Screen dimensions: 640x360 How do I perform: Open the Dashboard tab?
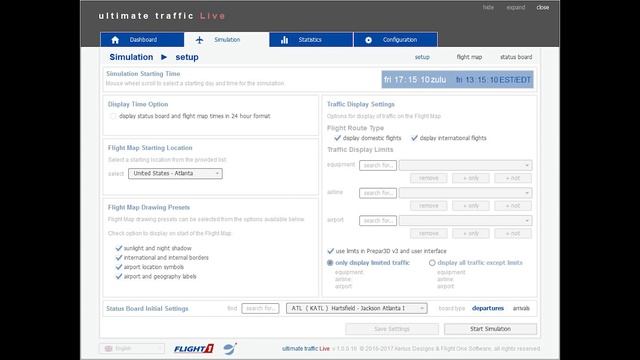coord(142,40)
